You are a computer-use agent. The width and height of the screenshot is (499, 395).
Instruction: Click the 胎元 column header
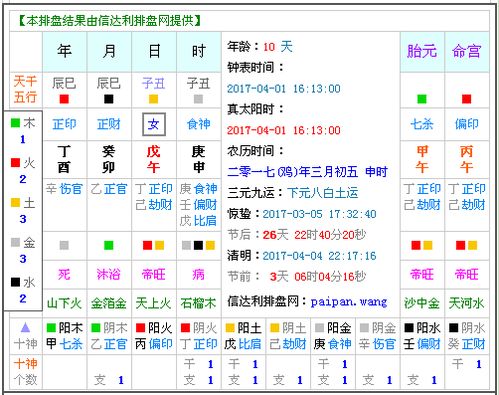point(422,52)
